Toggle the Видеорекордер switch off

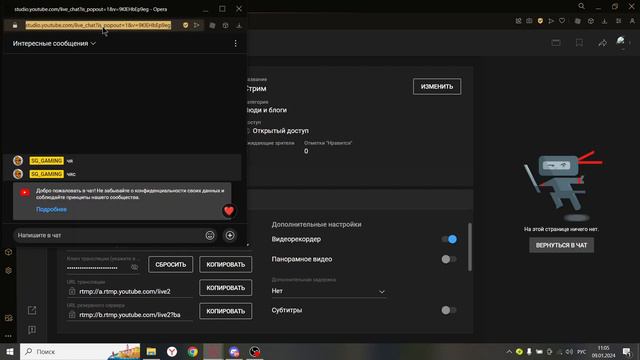(x=449, y=239)
